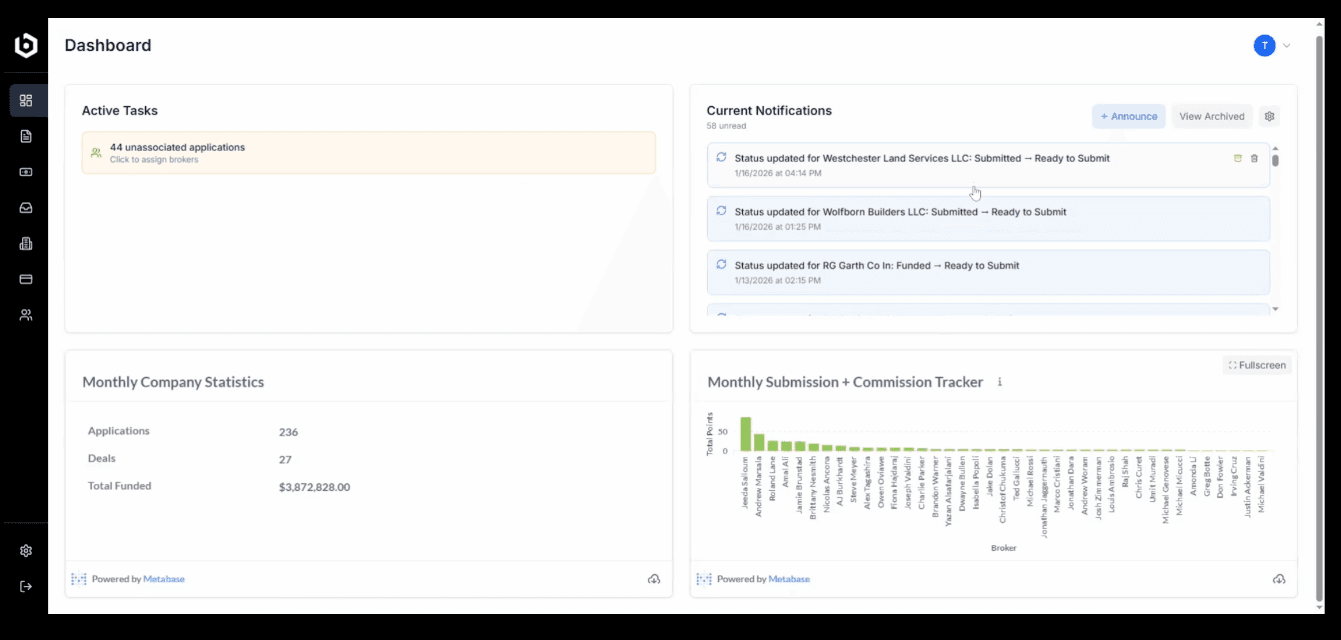Delete the Westchester Land Services notification

[1255, 158]
